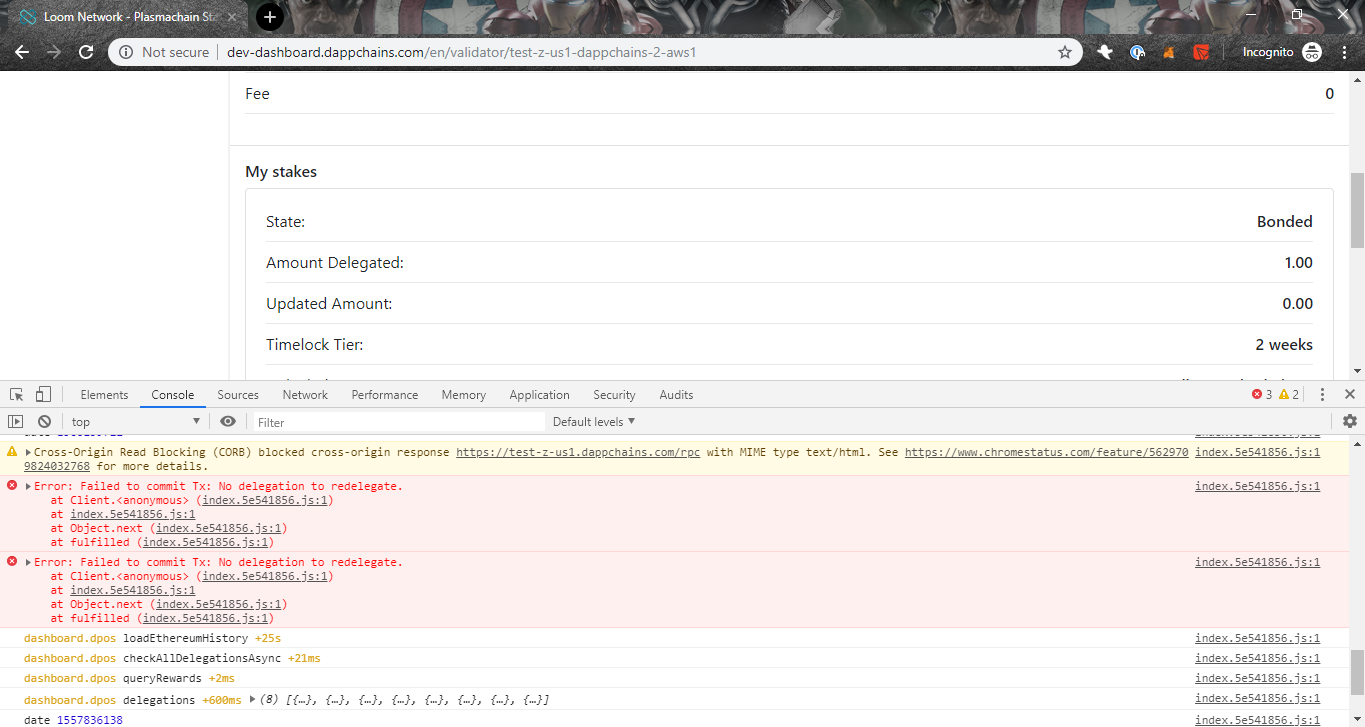Select the inspect element tool
1365x727 pixels.
(15, 394)
